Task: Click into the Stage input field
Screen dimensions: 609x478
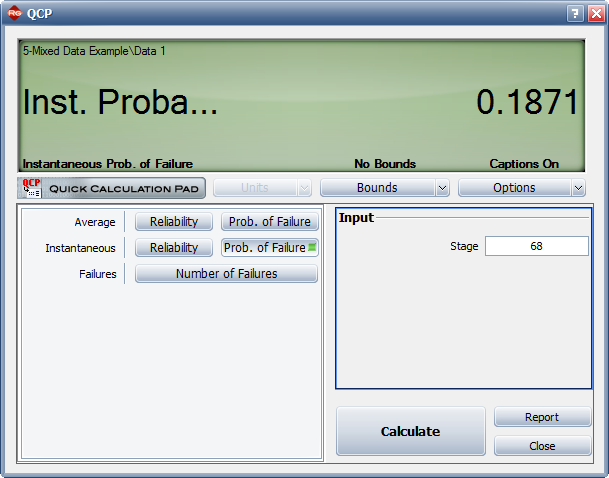Action: point(536,246)
